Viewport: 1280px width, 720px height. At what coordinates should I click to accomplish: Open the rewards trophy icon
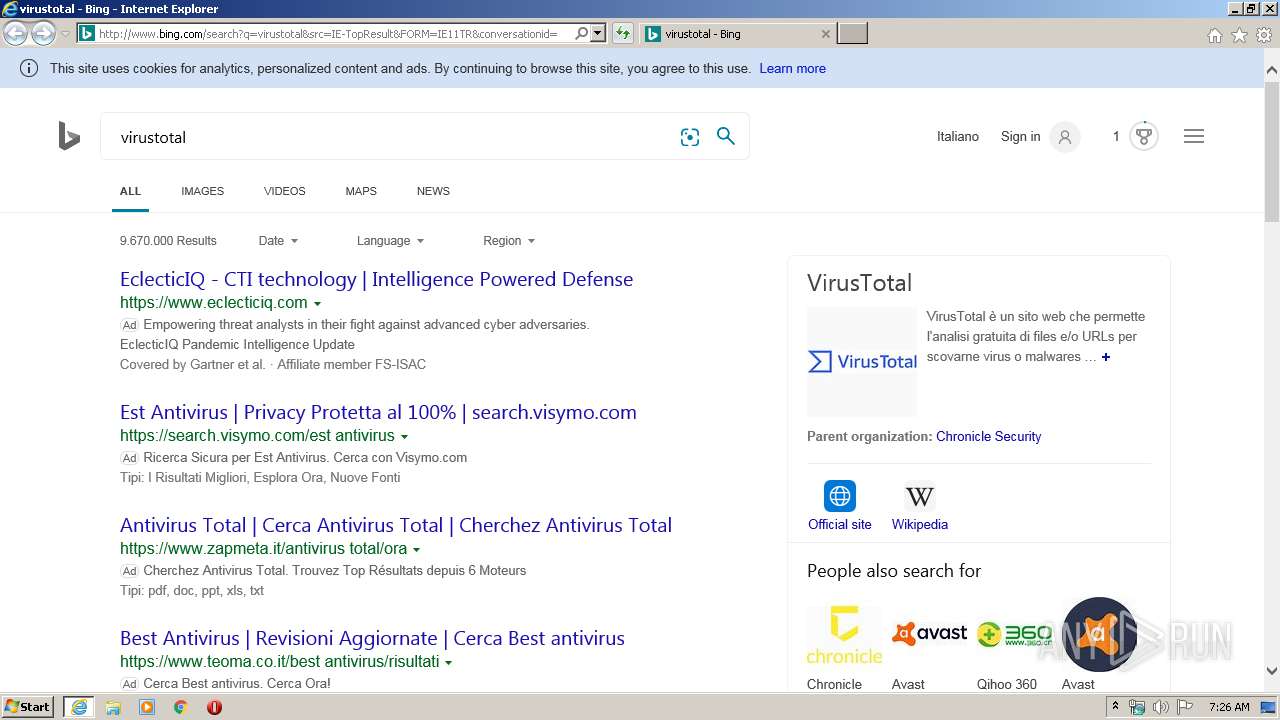point(1144,136)
